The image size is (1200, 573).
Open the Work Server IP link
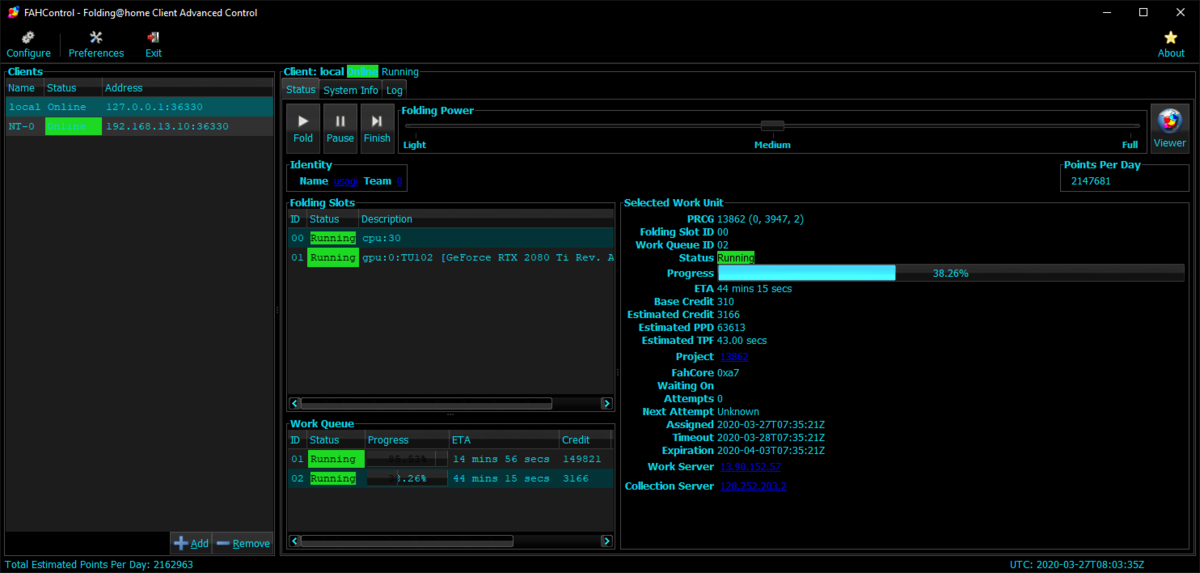point(750,467)
